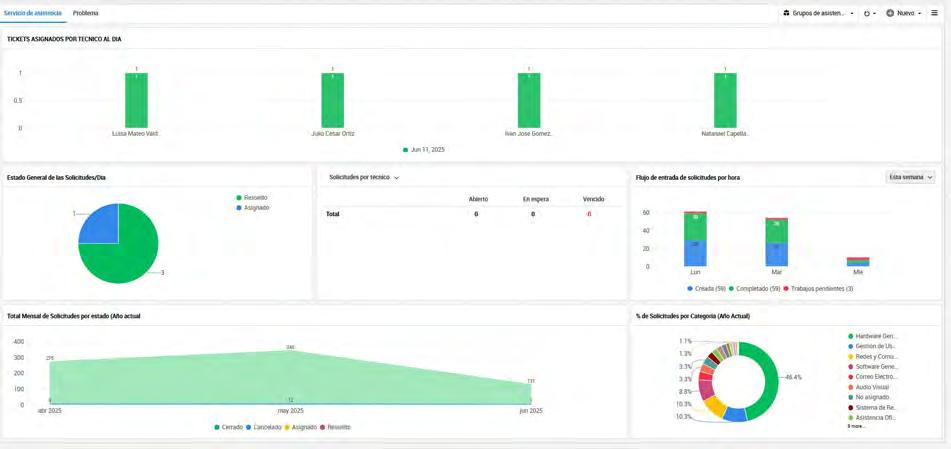This screenshot has width=951, height=449.
Task: Click the Hardware Gen... green legend swatch
Action: click(851, 336)
